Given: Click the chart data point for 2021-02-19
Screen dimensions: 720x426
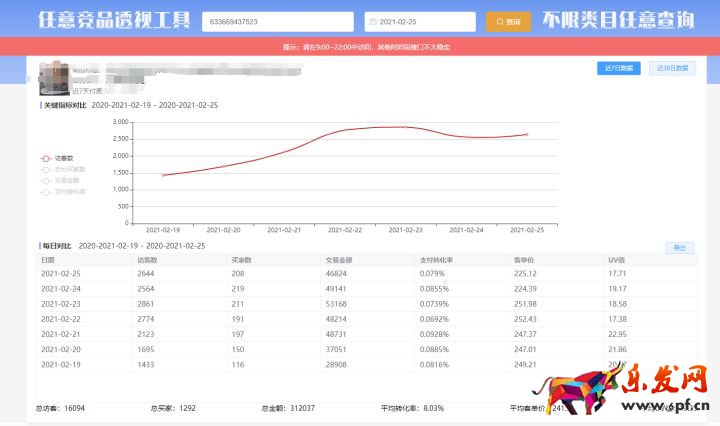Looking at the screenshot, I should click(x=163, y=175).
